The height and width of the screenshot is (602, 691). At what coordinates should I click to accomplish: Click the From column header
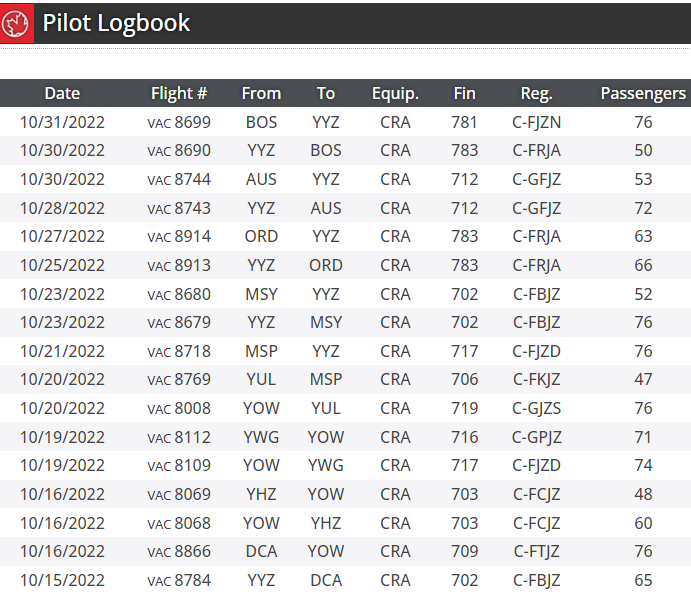coord(261,94)
